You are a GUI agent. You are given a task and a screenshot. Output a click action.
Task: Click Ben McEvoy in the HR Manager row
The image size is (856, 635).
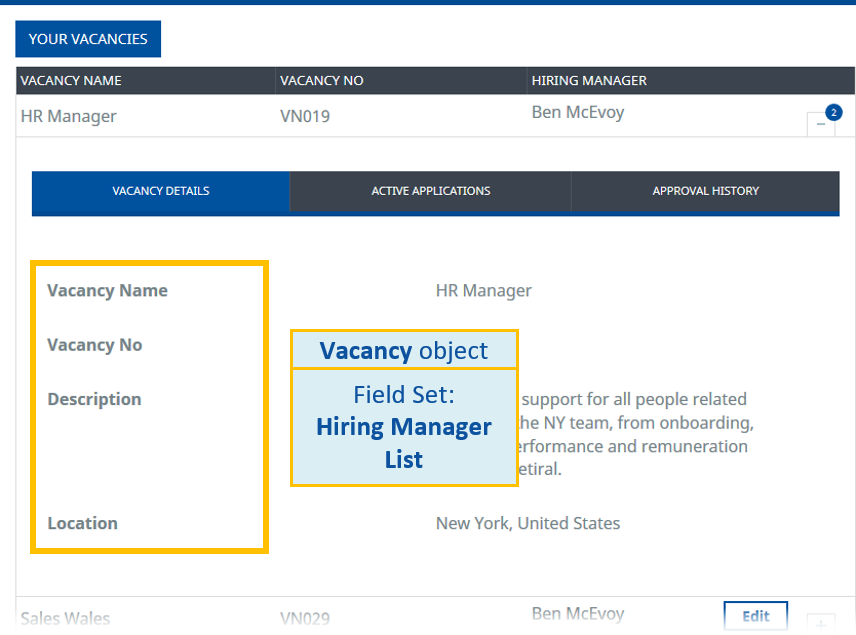pyautogui.click(x=578, y=112)
